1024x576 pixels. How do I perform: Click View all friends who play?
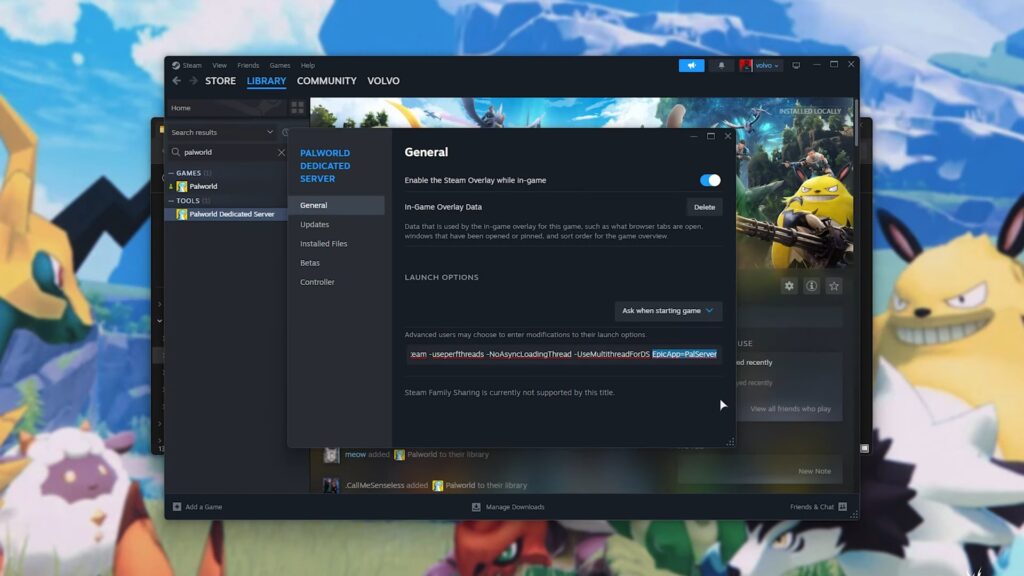click(x=790, y=409)
